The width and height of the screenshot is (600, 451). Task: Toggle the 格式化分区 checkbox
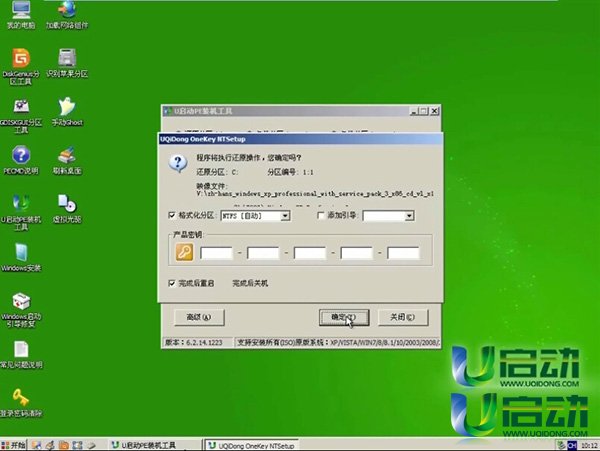point(172,215)
